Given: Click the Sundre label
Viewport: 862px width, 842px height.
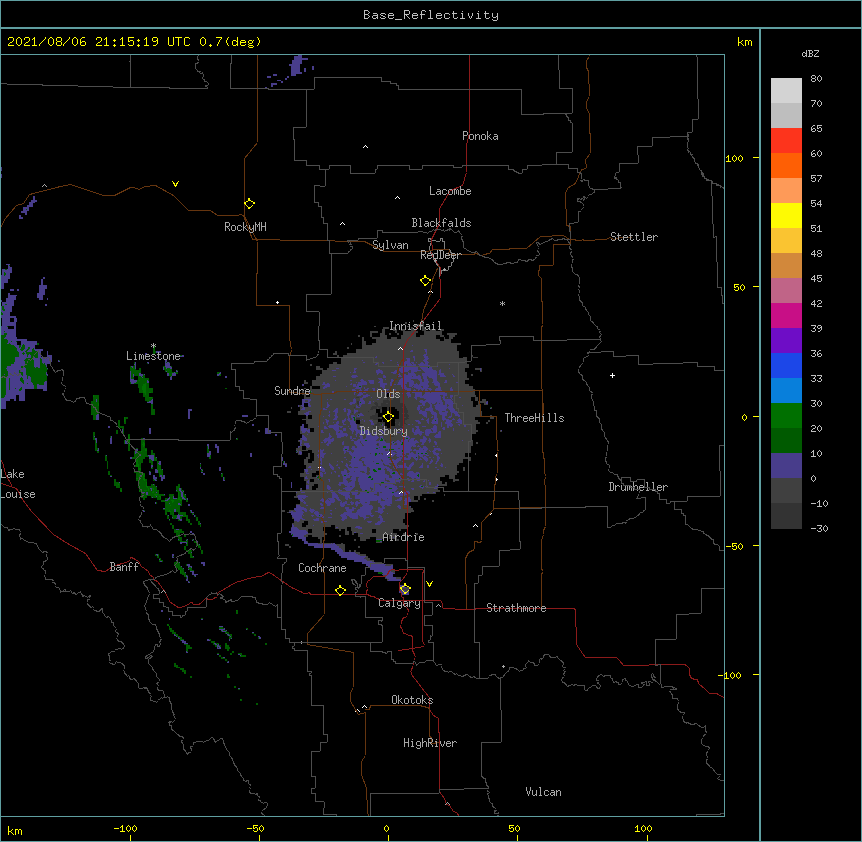Looking at the screenshot, I should (292, 391).
